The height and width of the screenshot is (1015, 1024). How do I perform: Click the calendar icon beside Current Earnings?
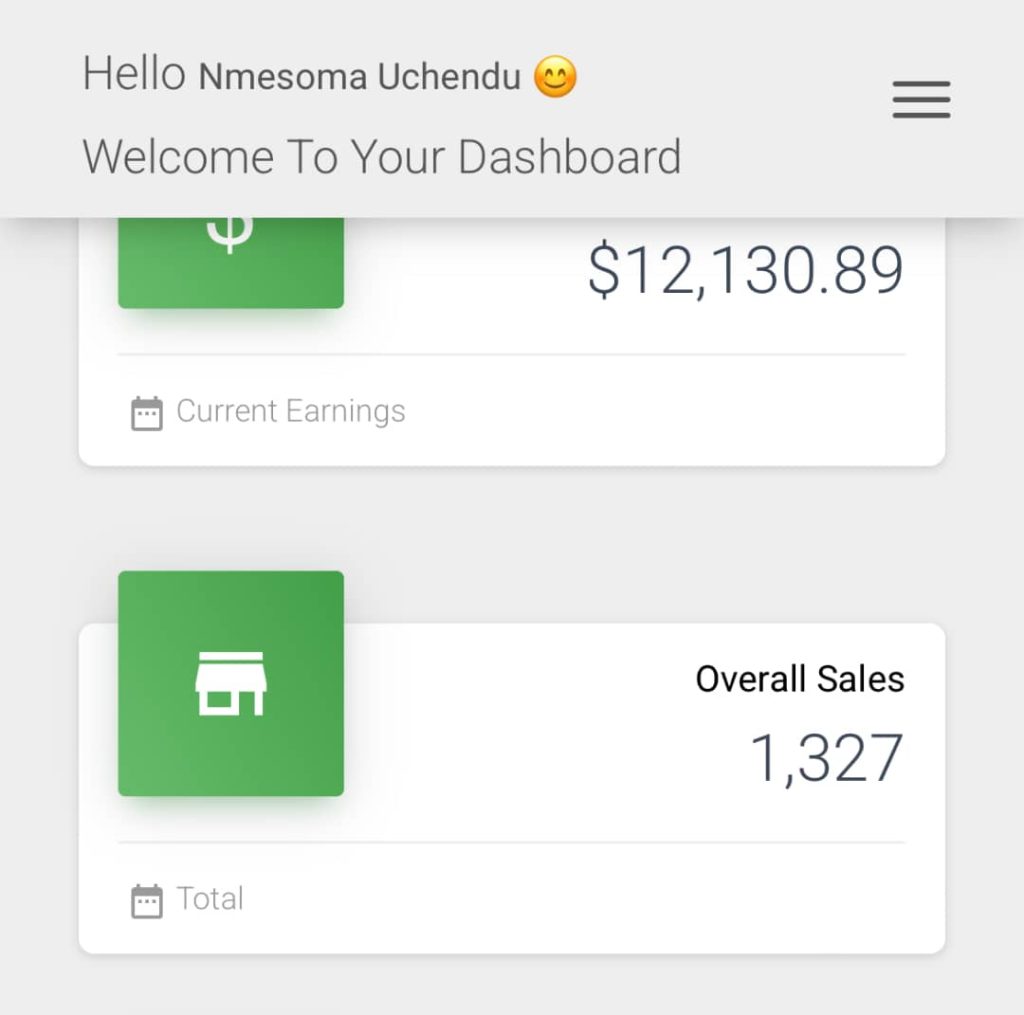coord(147,413)
